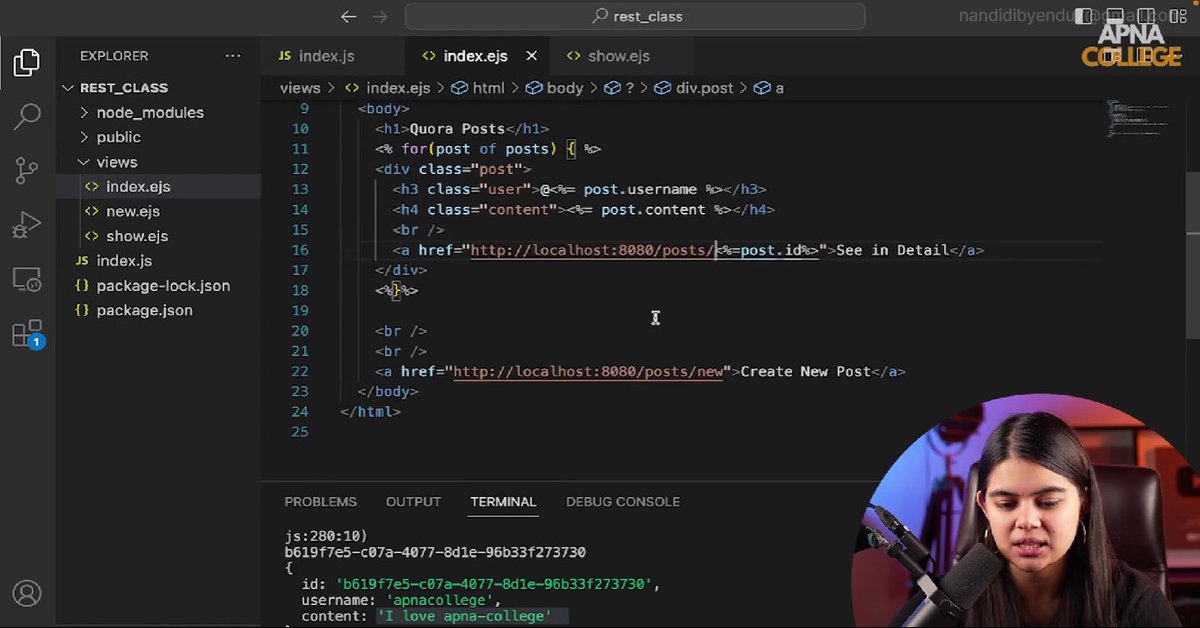Close the index.ejs editor tab

[531, 56]
